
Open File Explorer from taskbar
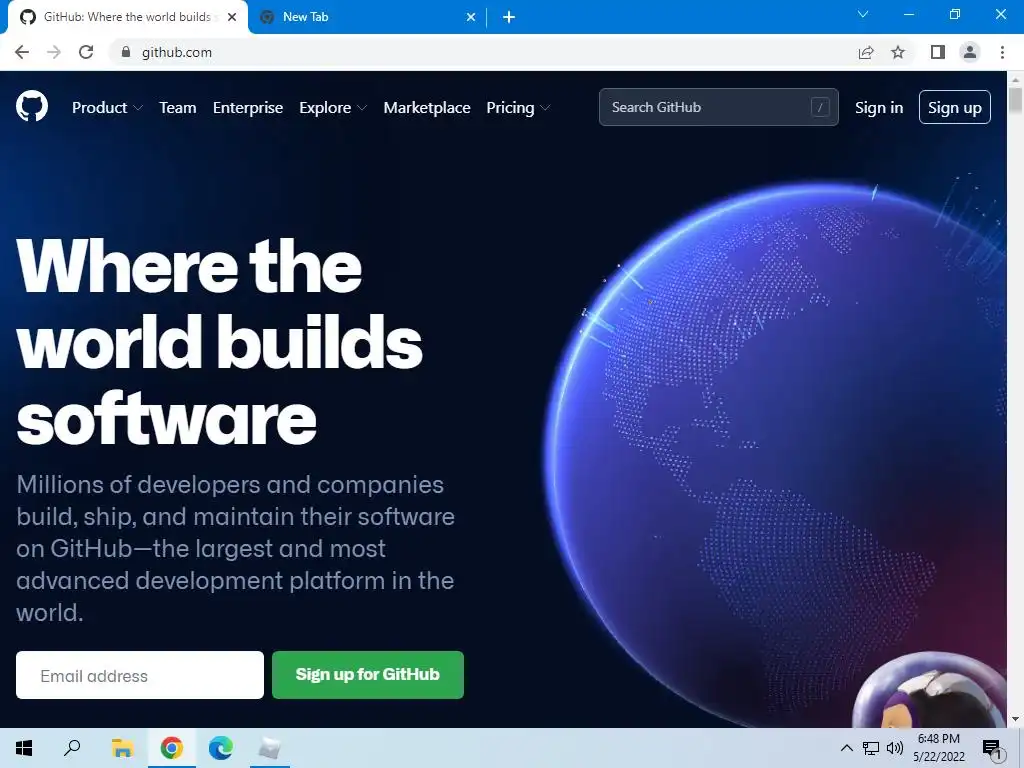[122, 748]
